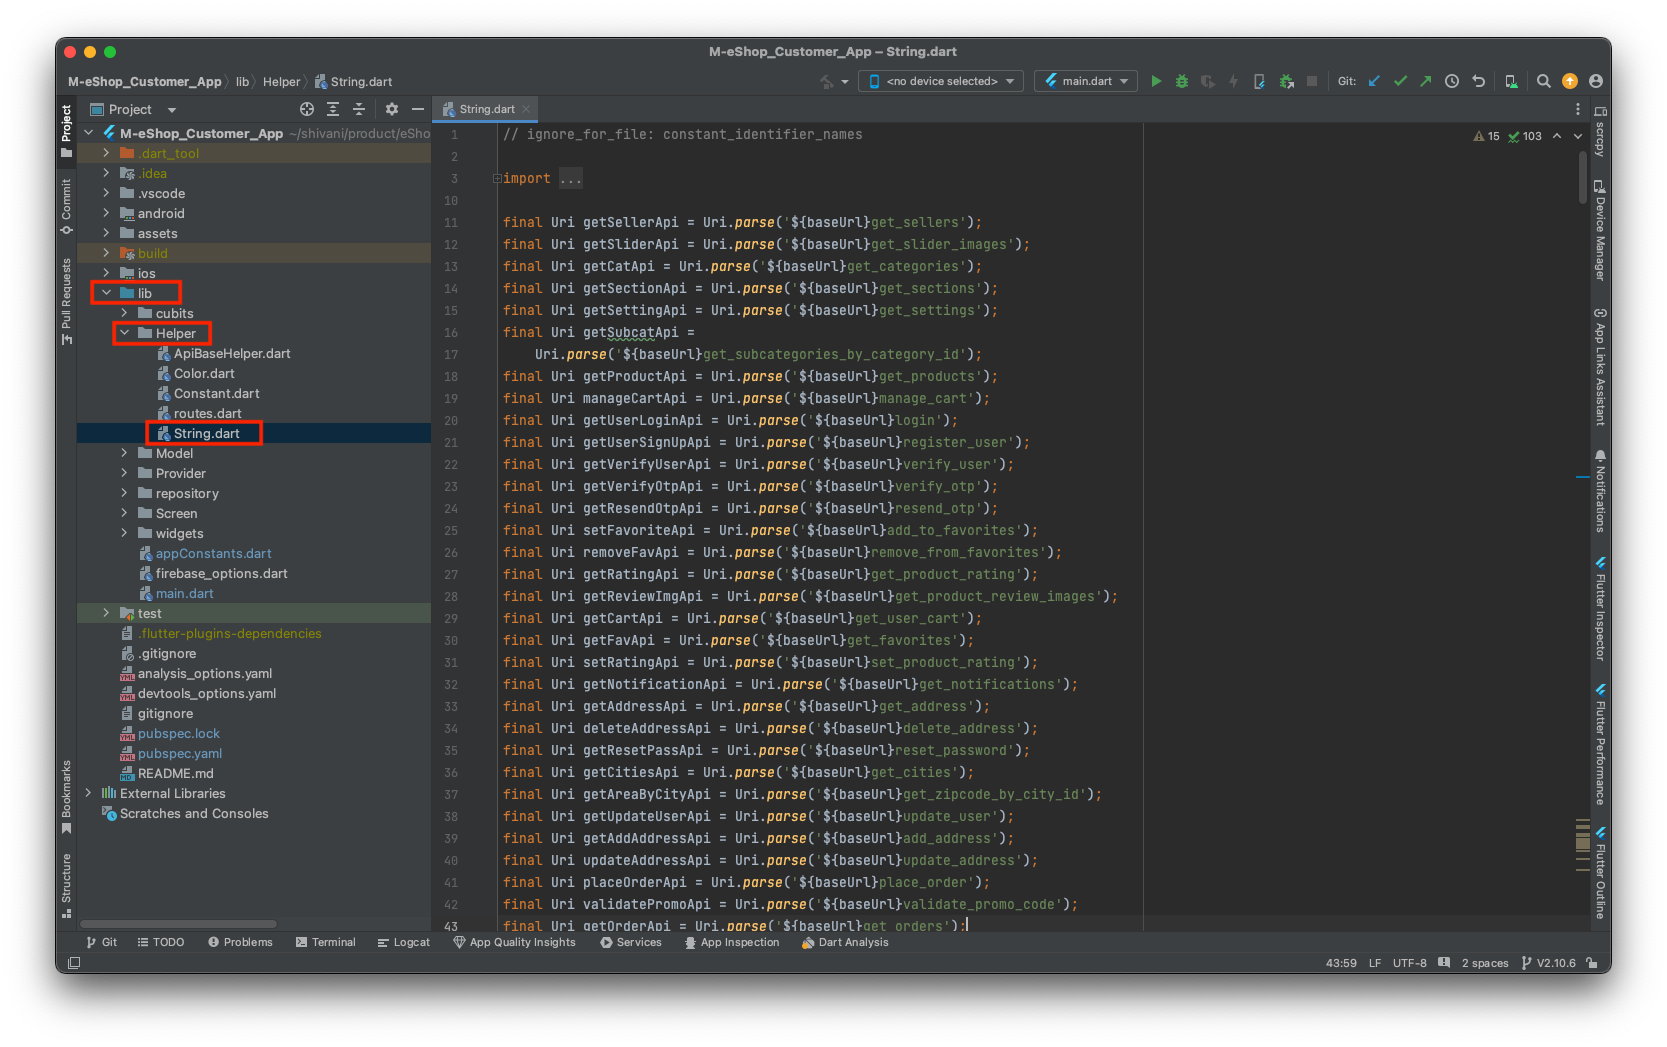Click the orange IDE update icon
This screenshot has width=1667, height=1047.
[x=1570, y=81]
